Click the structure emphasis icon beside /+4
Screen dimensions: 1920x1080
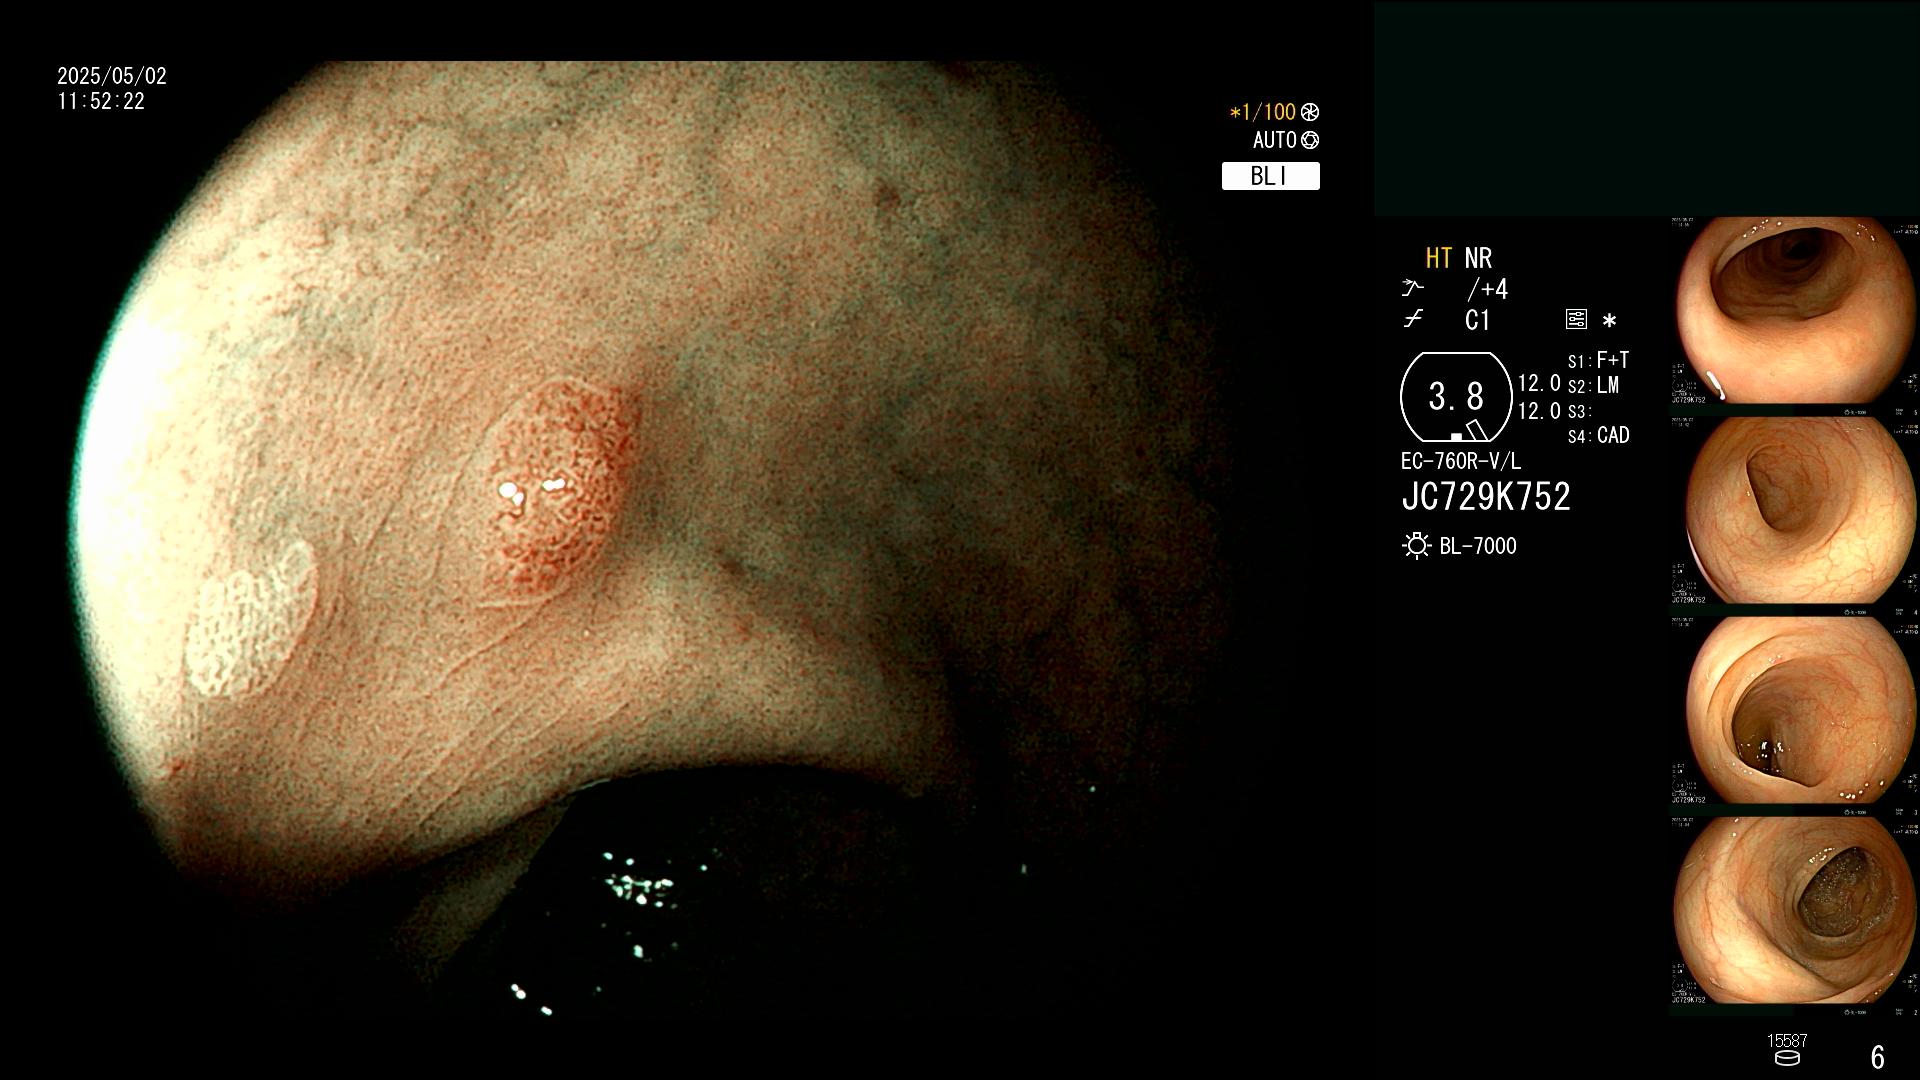(x=1412, y=289)
